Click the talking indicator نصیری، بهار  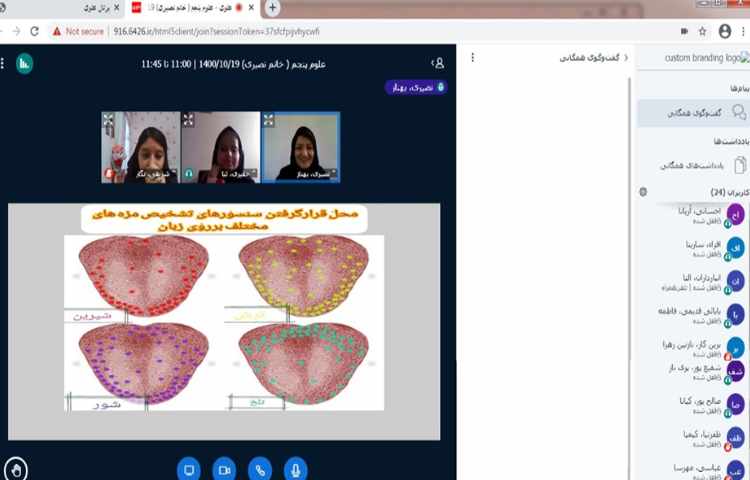(416, 87)
